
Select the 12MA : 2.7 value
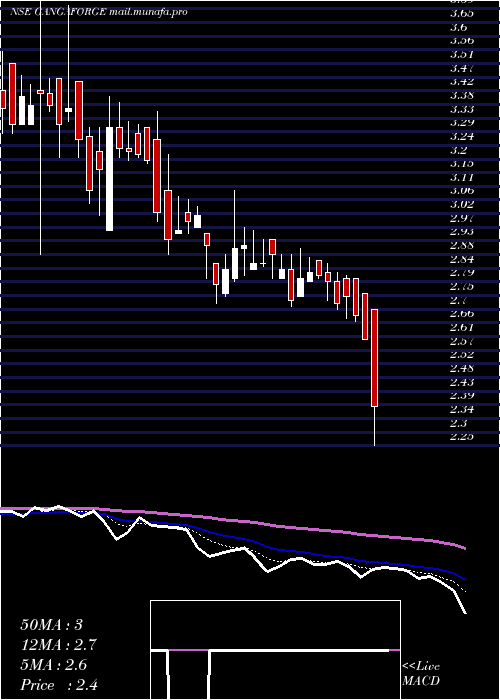point(58,645)
